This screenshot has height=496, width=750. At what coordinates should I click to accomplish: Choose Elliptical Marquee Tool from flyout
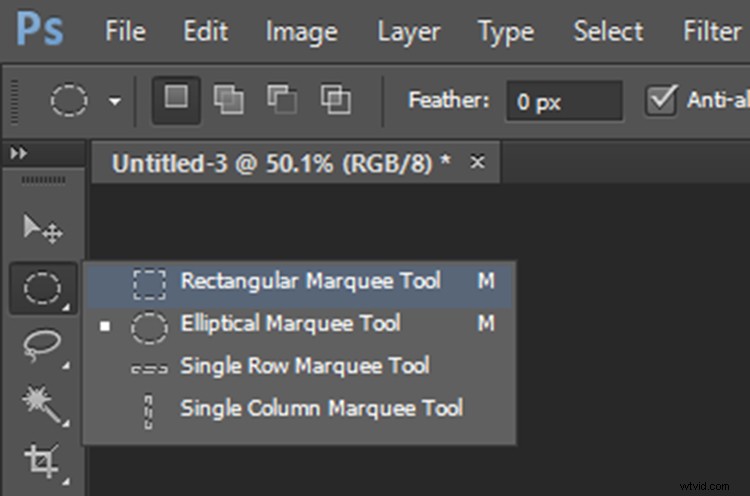(x=290, y=324)
